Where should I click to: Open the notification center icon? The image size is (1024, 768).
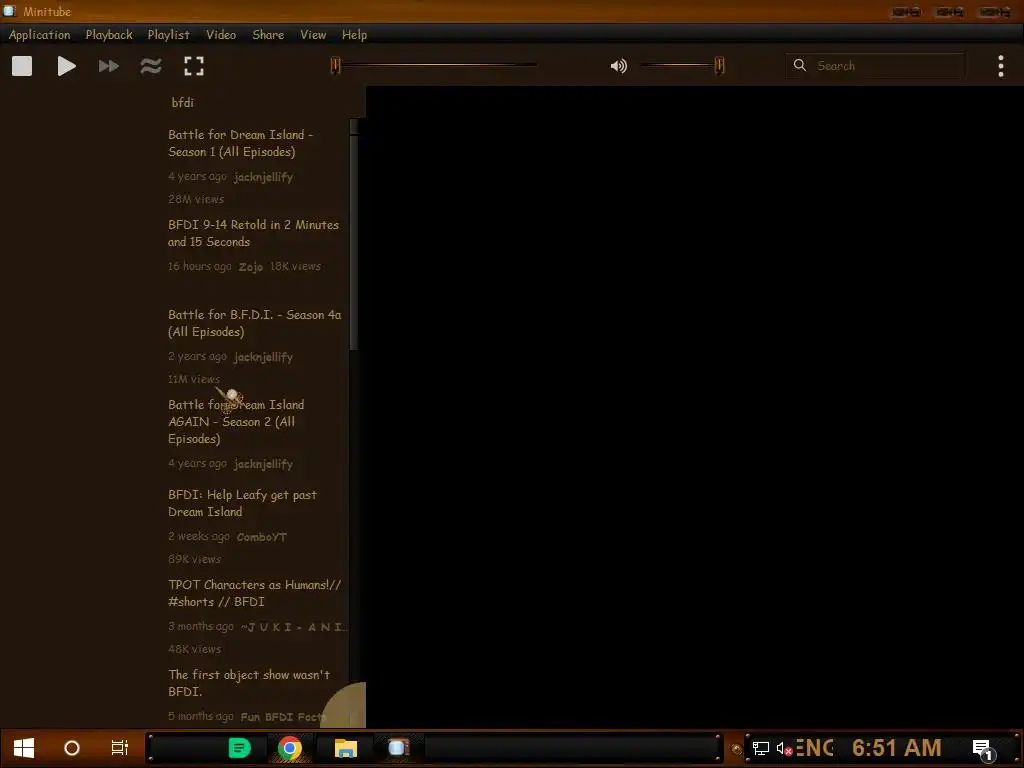pos(984,750)
